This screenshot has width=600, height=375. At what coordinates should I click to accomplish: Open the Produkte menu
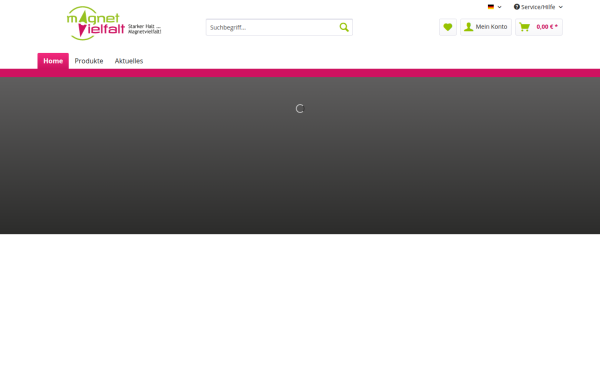pyautogui.click(x=89, y=61)
